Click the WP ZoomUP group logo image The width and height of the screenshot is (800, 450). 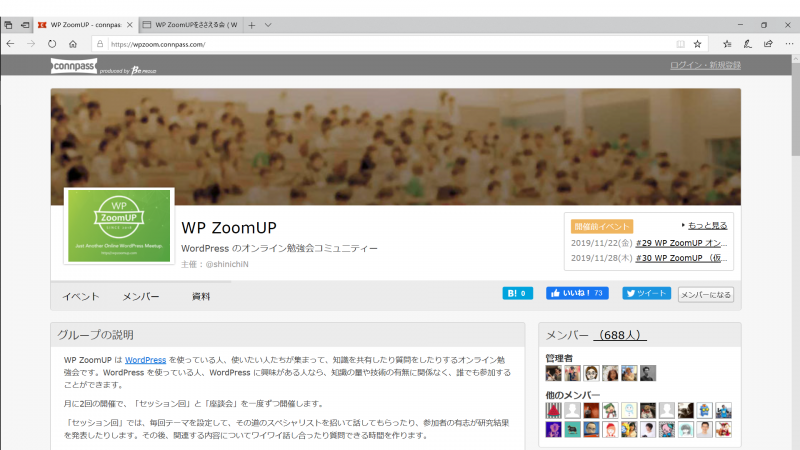[x=119, y=226]
